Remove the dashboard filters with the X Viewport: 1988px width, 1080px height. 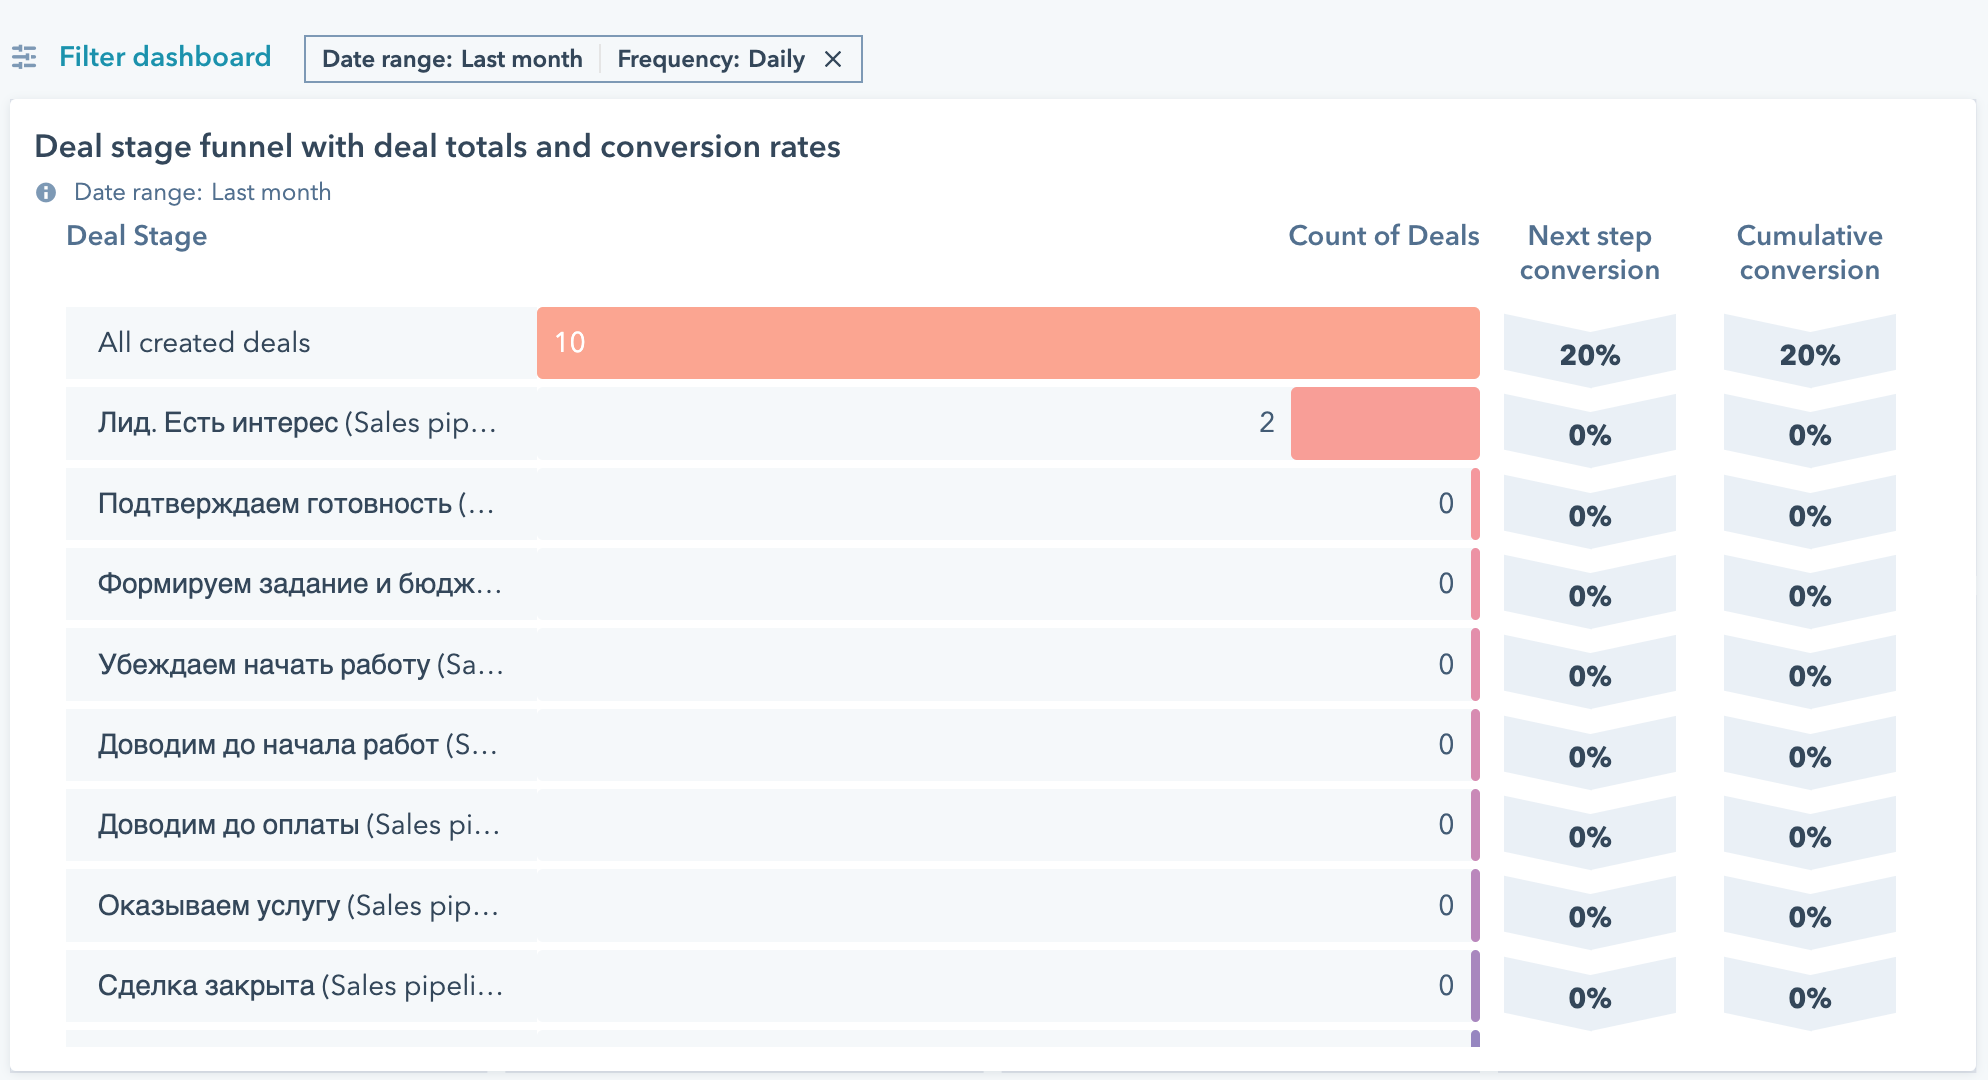click(x=834, y=59)
